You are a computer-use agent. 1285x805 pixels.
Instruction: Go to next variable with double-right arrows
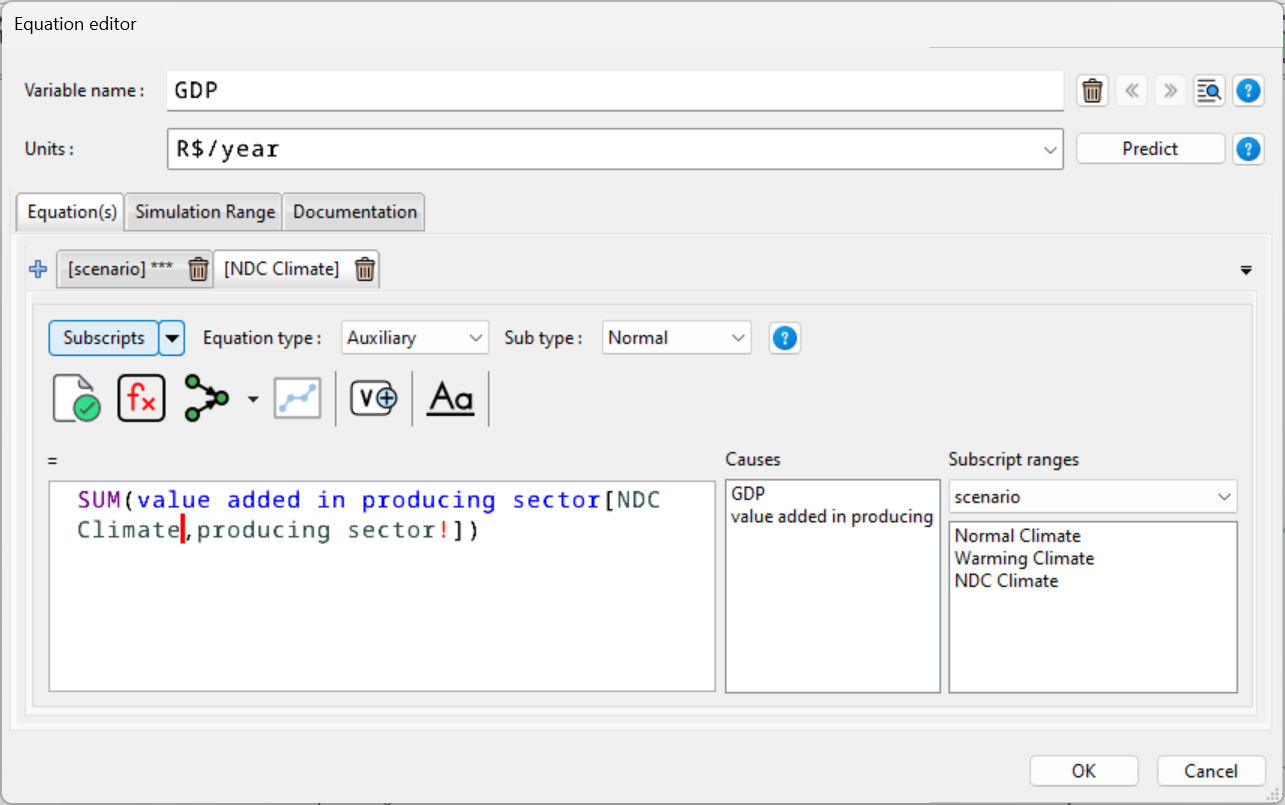point(1169,91)
